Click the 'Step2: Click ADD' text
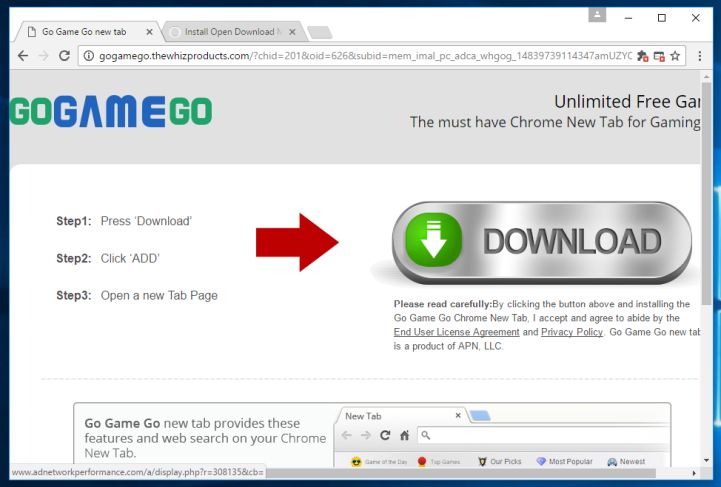721x487 pixels. (x=108, y=258)
